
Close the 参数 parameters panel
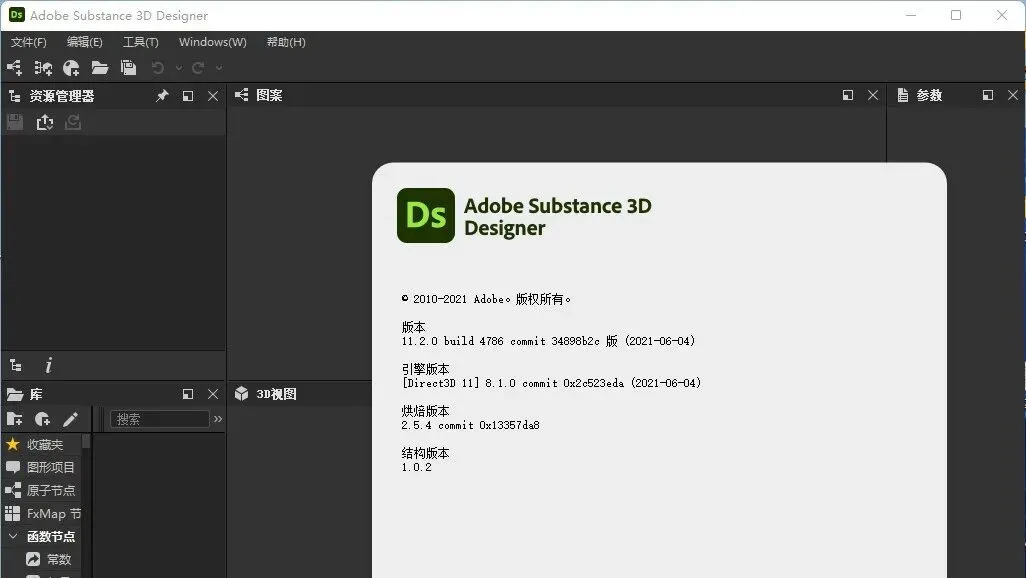pos(1013,96)
